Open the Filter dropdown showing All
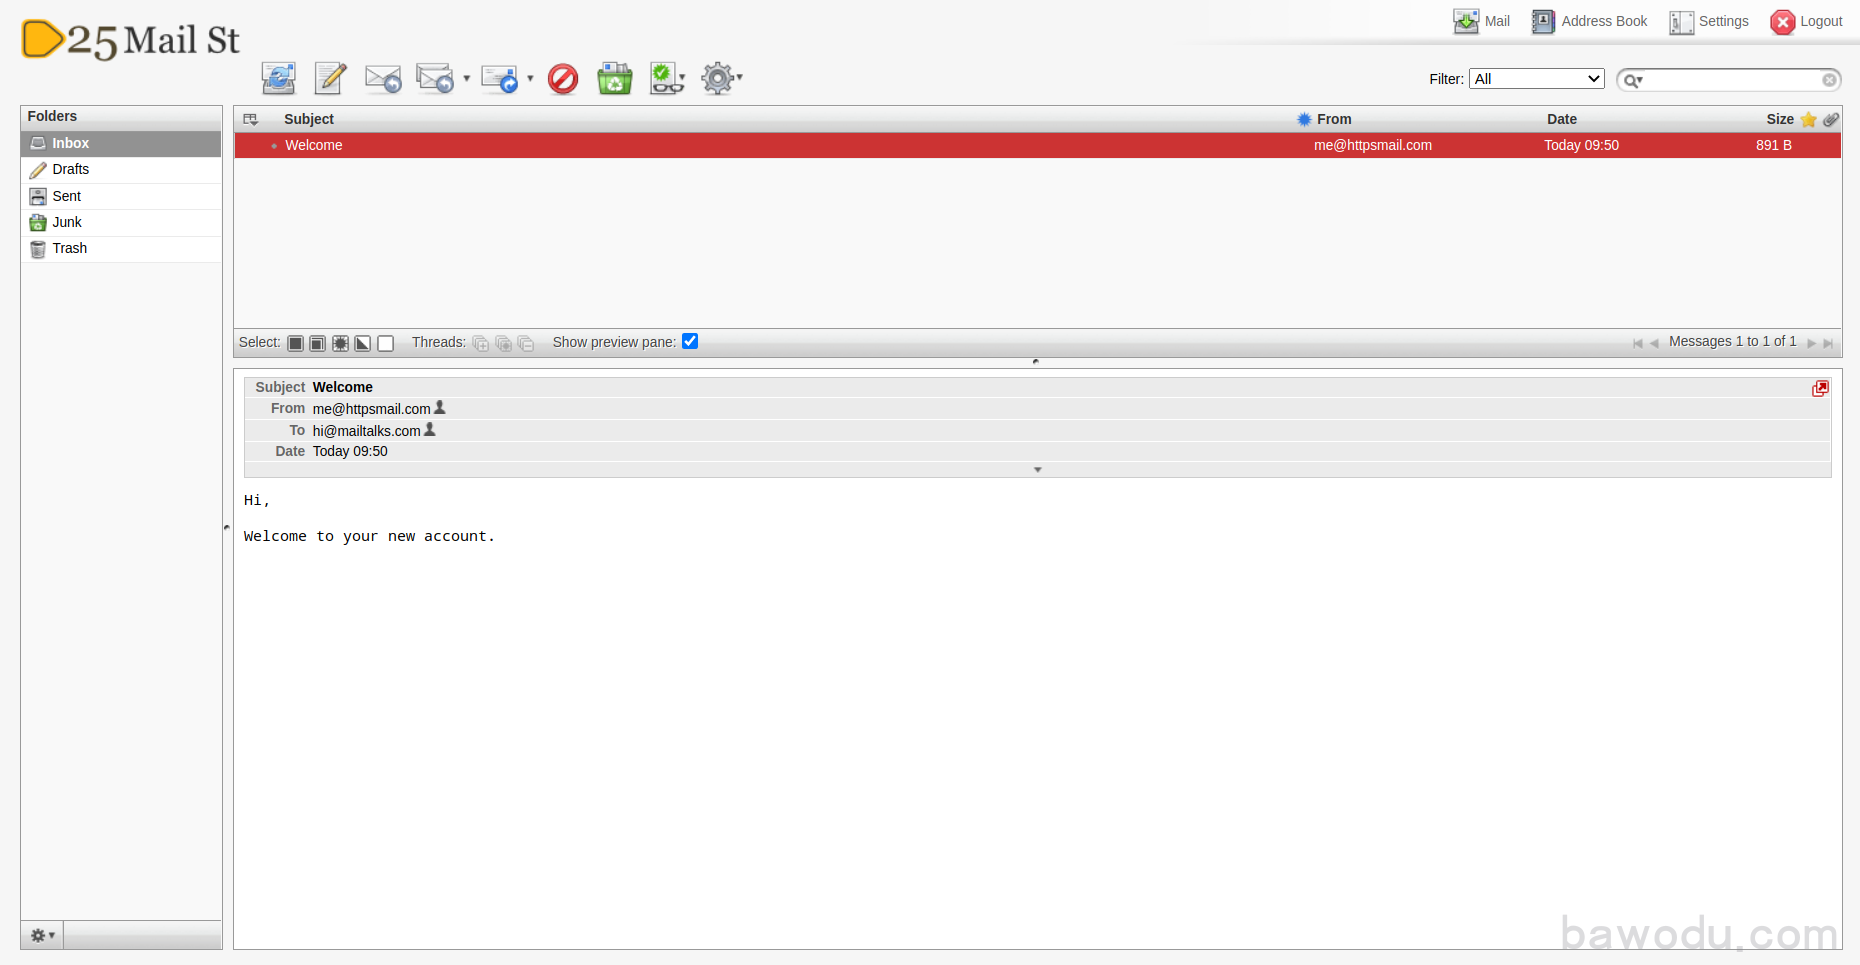The image size is (1860, 965). click(1536, 79)
